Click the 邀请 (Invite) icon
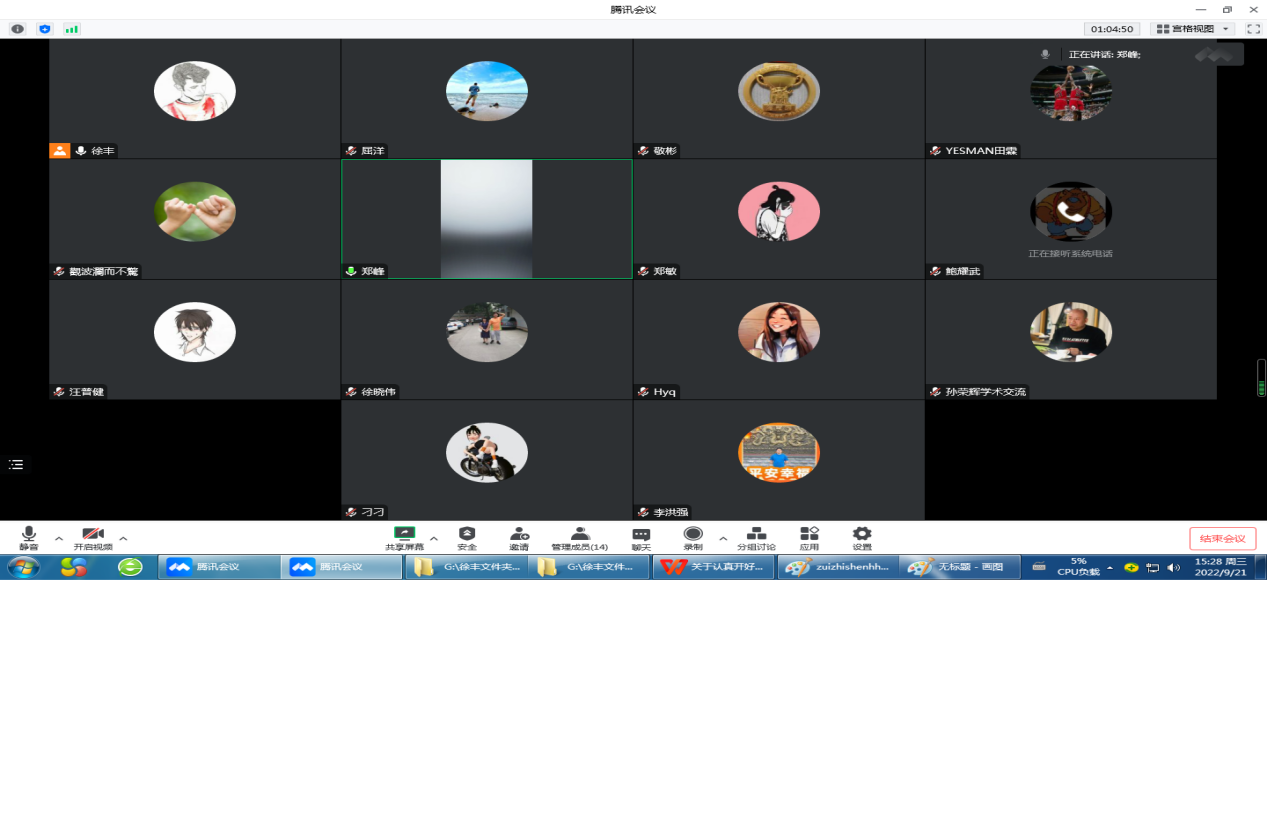 pyautogui.click(x=519, y=538)
